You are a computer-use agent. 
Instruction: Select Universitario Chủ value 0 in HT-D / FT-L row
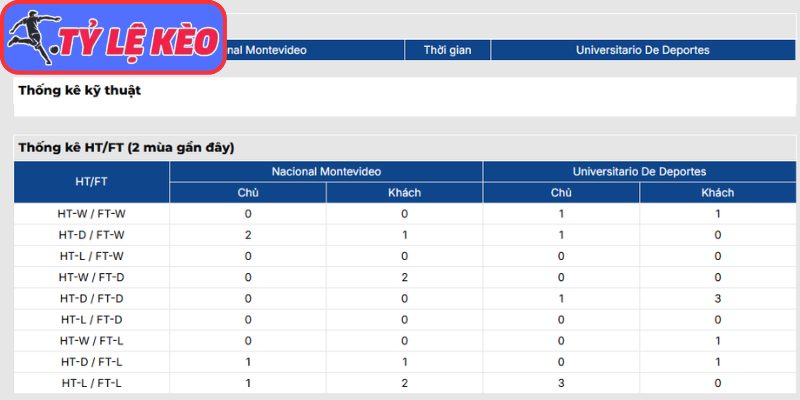561,362
